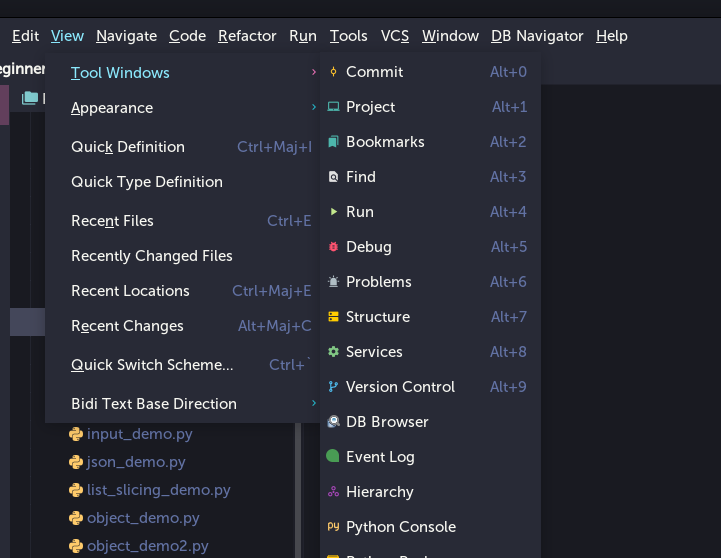The image size is (721, 558).
Task: Click the green Event Log icon
Action: point(333,457)
